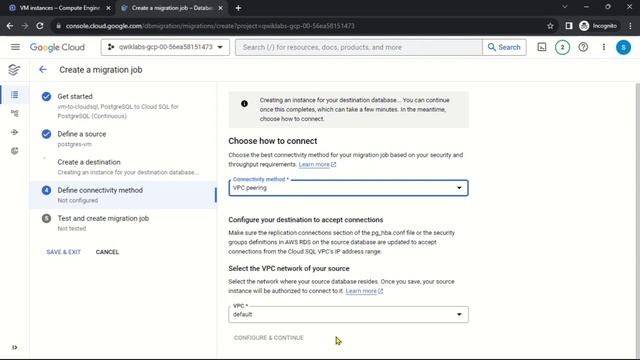The image size is (640, 360).
Task: Go back using the arrow next to Create a migration job
Action: 43,70
